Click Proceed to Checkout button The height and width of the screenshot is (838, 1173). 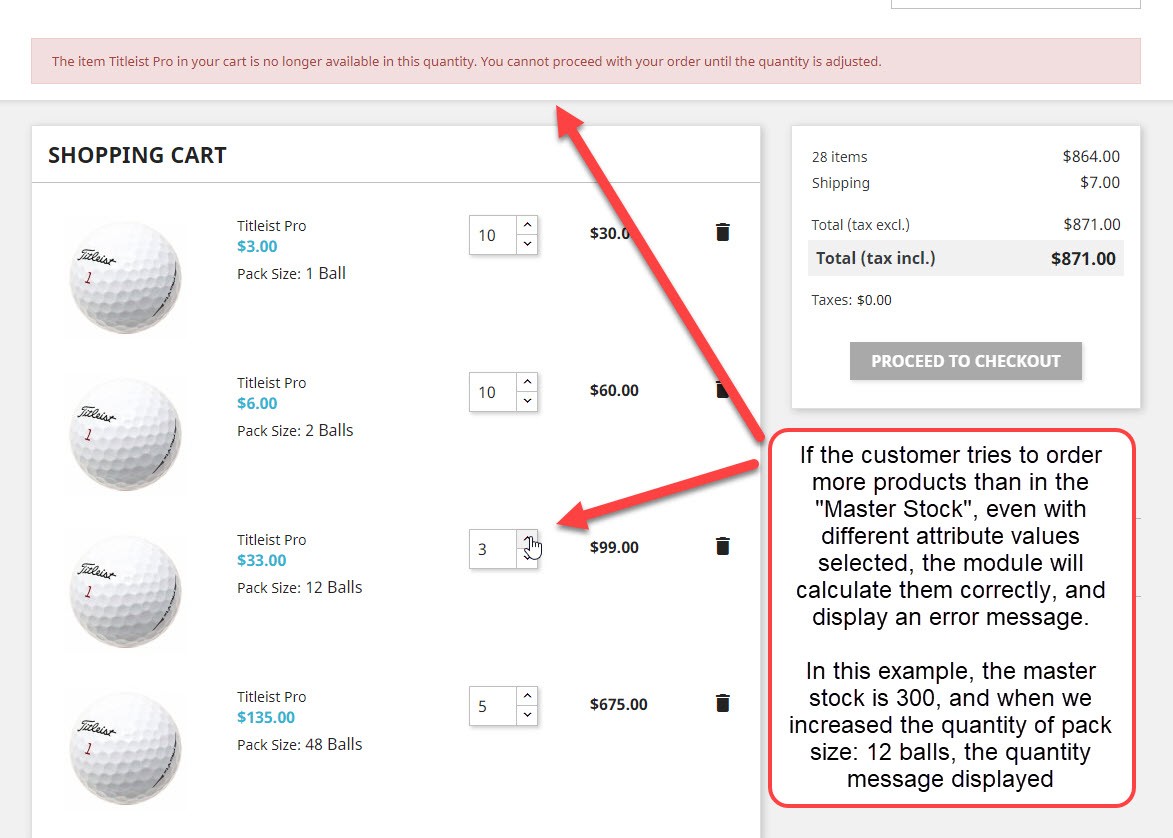tap(966, 361)
